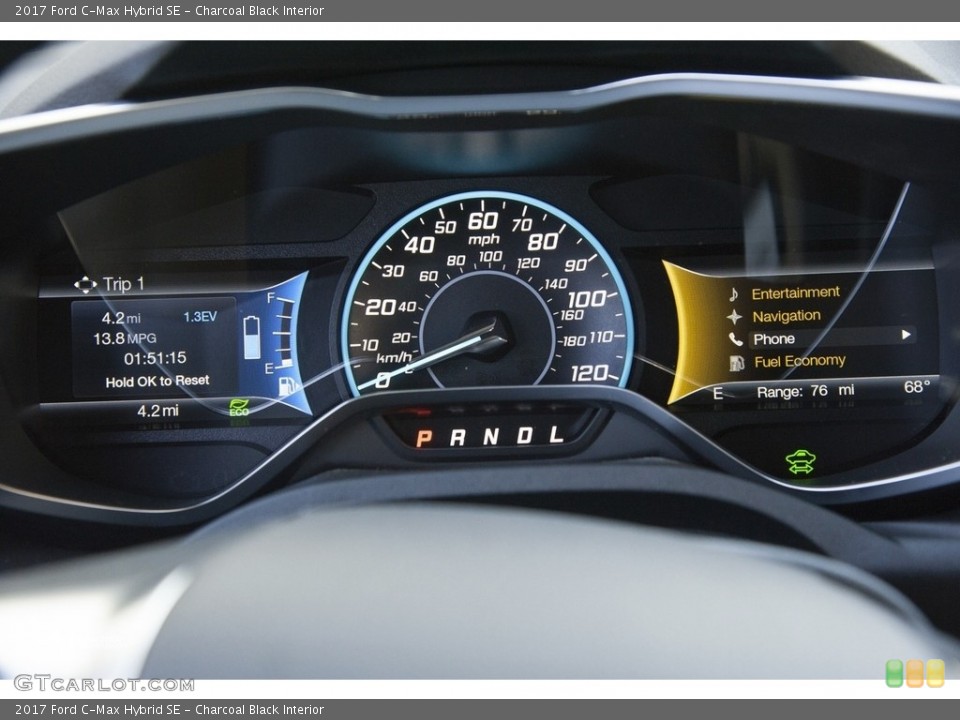
Task: Click the 01:51:15 trip timer
Action: (x=155, y=358)
